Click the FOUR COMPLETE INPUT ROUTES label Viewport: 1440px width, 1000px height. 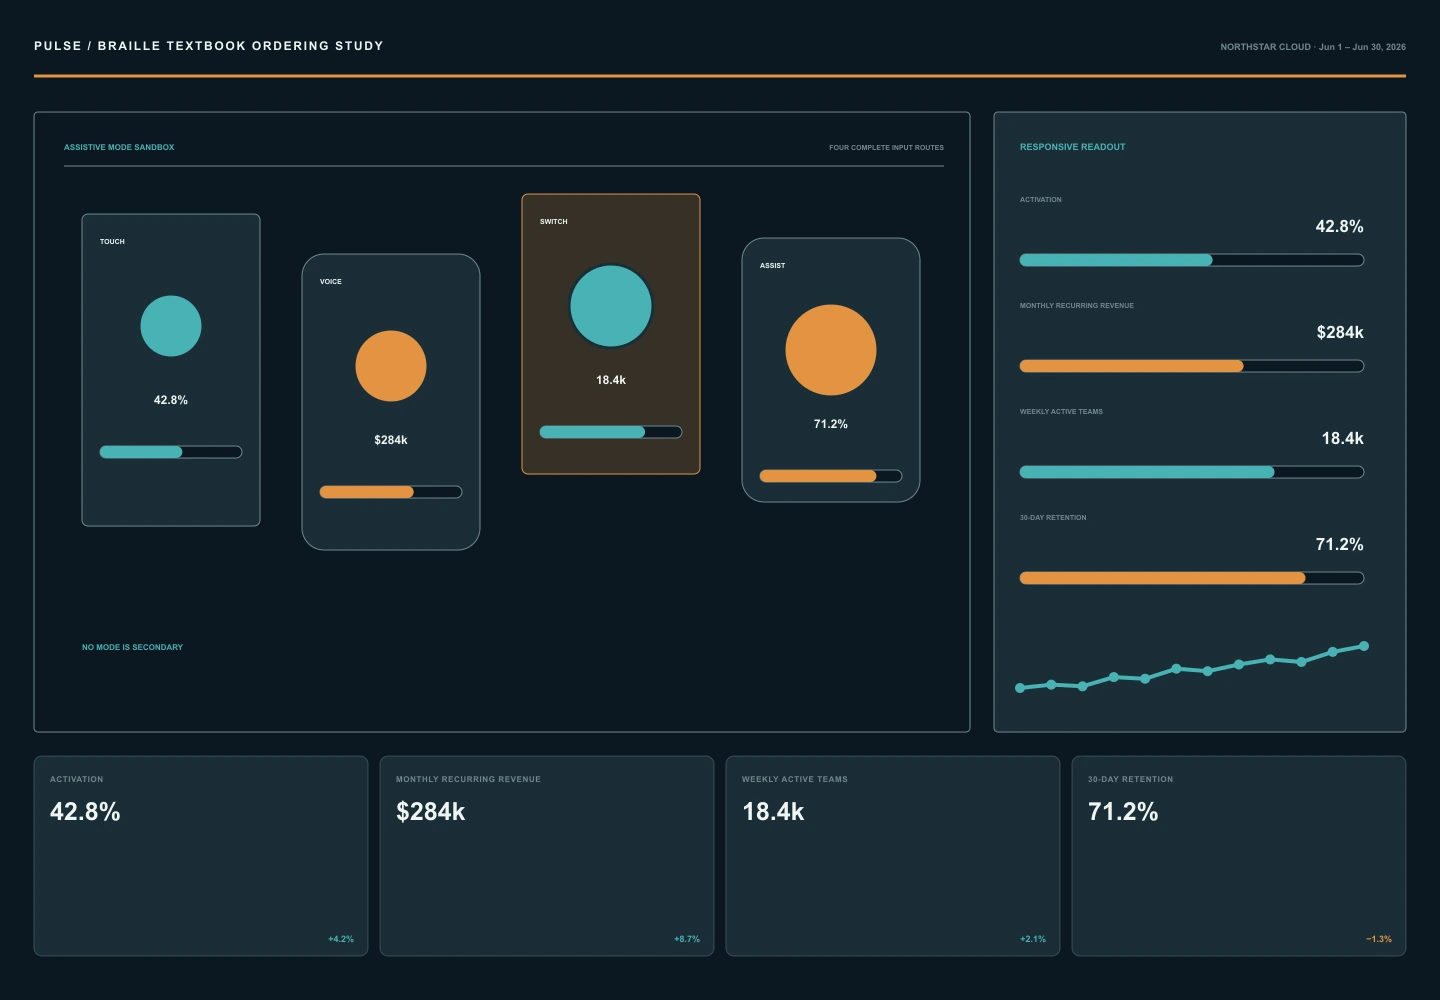click(886, 147)
